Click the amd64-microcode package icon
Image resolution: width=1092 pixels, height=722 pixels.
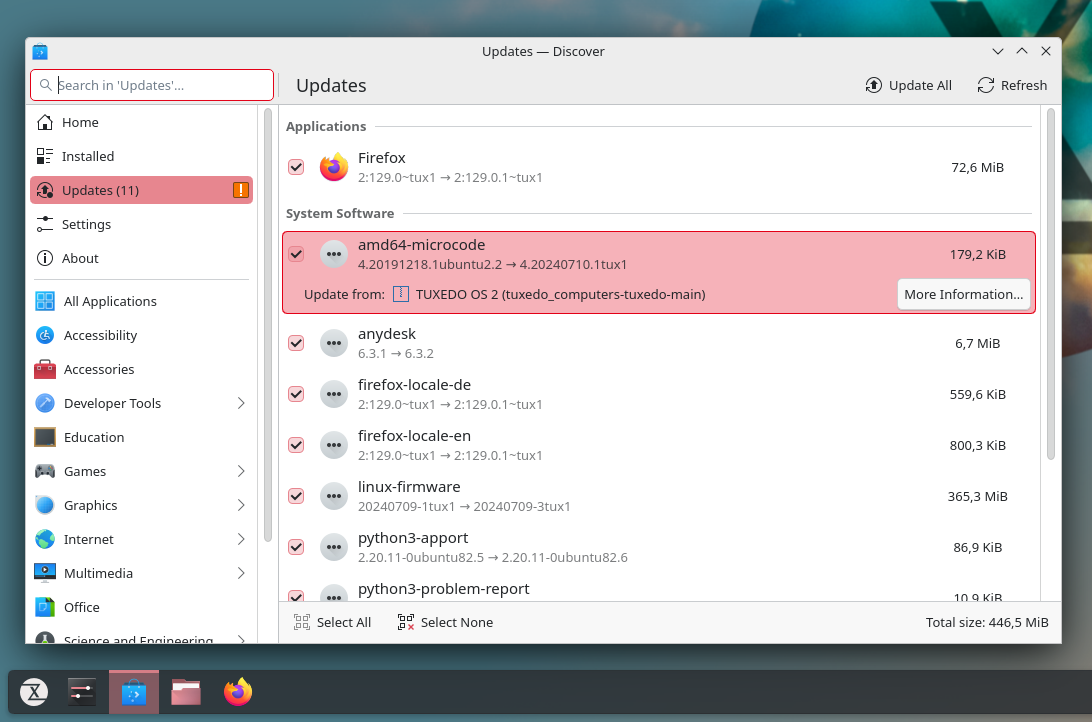click(x=334, y=254)
